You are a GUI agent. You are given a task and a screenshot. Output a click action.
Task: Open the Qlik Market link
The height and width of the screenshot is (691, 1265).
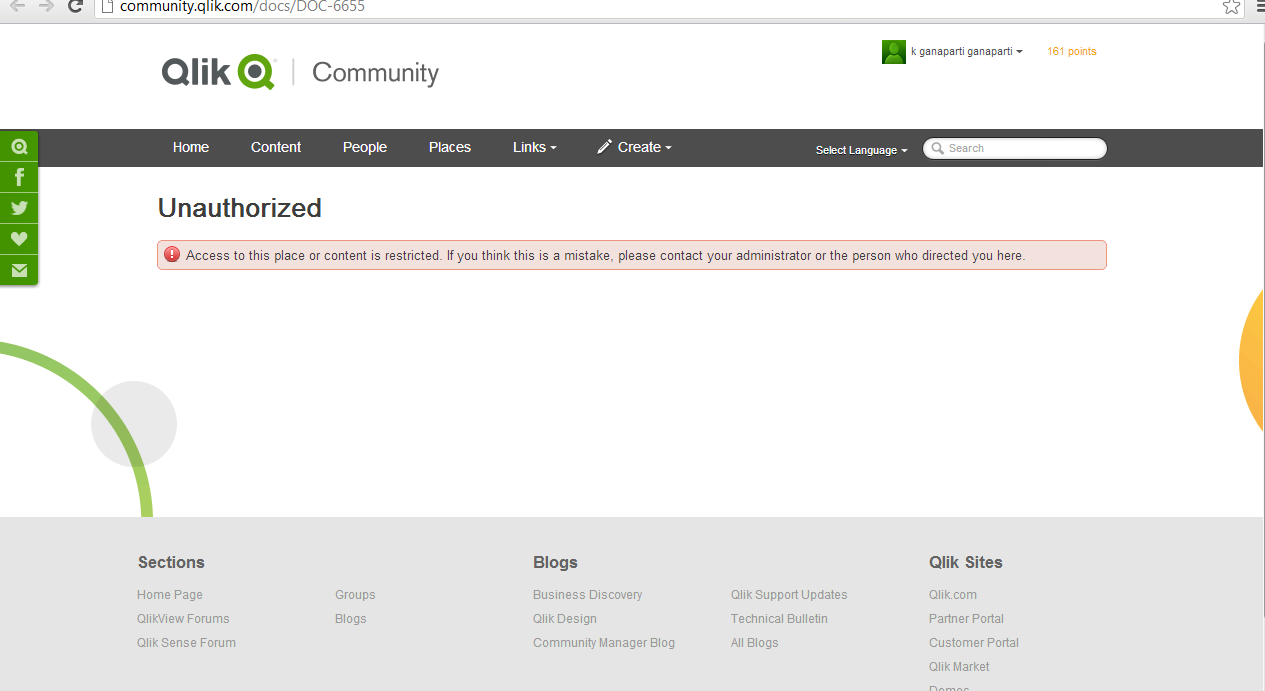click(x=959, y=667)
